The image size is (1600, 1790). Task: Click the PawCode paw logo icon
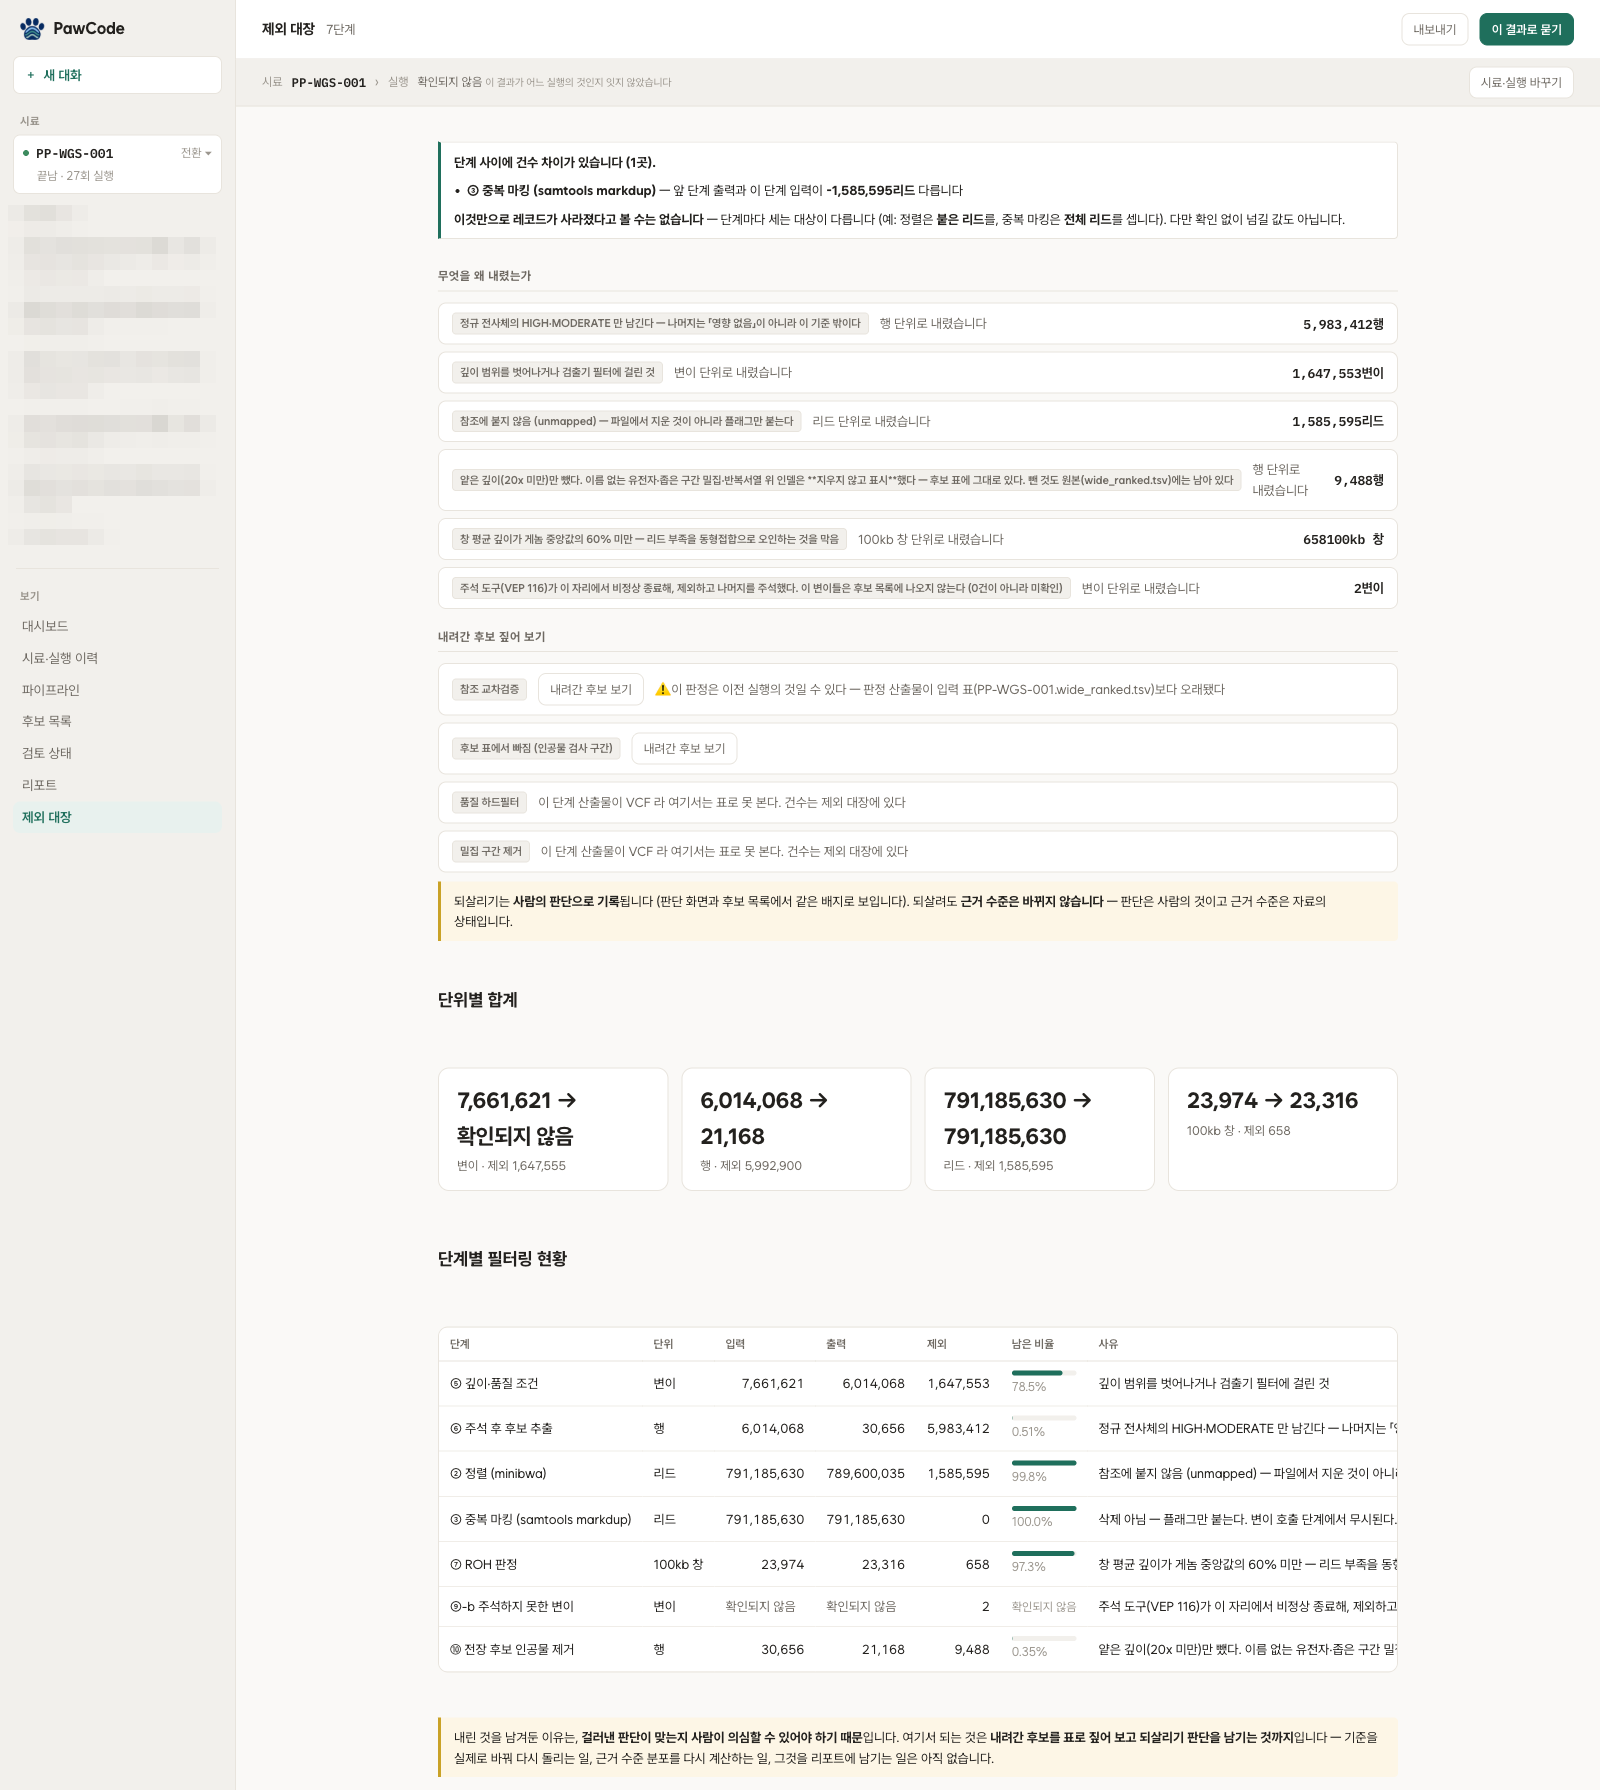pyautogui.click(x=32, y=28)
